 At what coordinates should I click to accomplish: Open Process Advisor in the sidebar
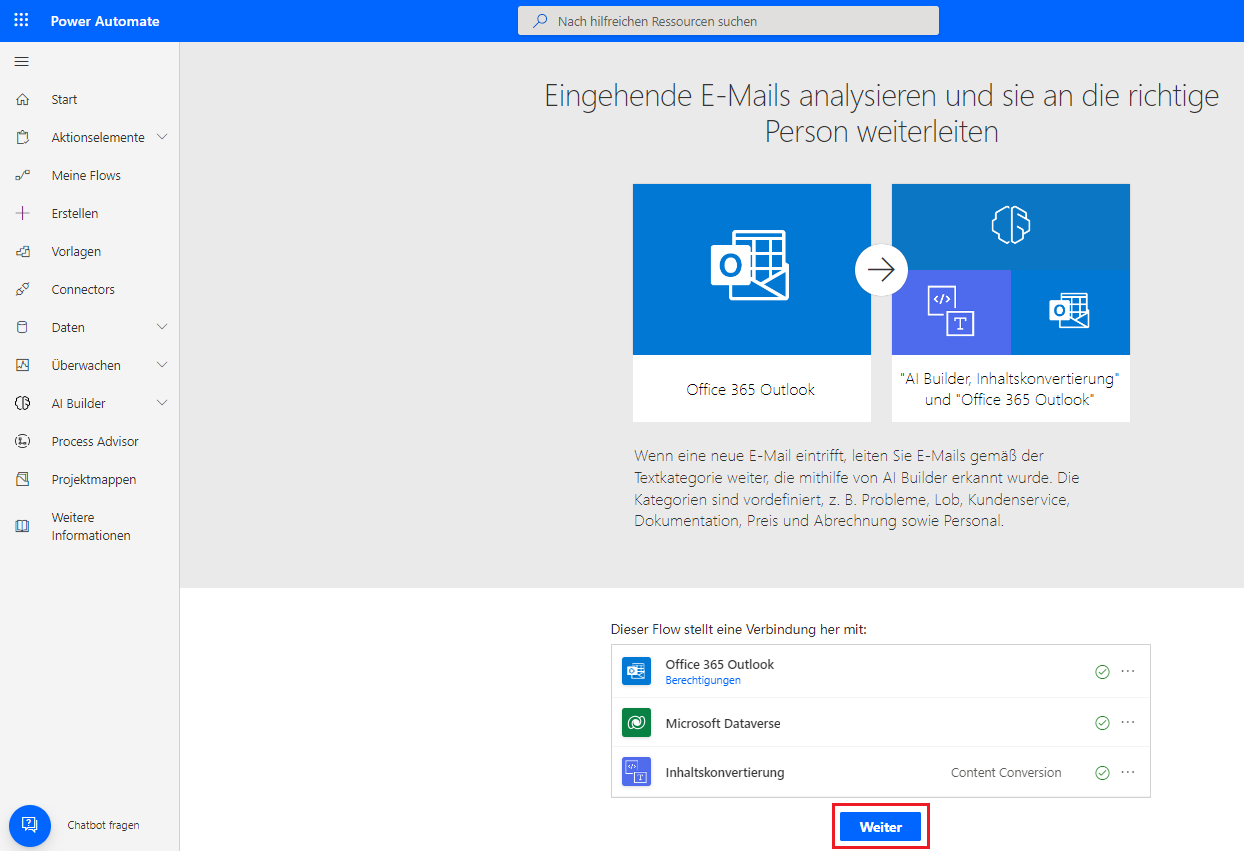95,442
